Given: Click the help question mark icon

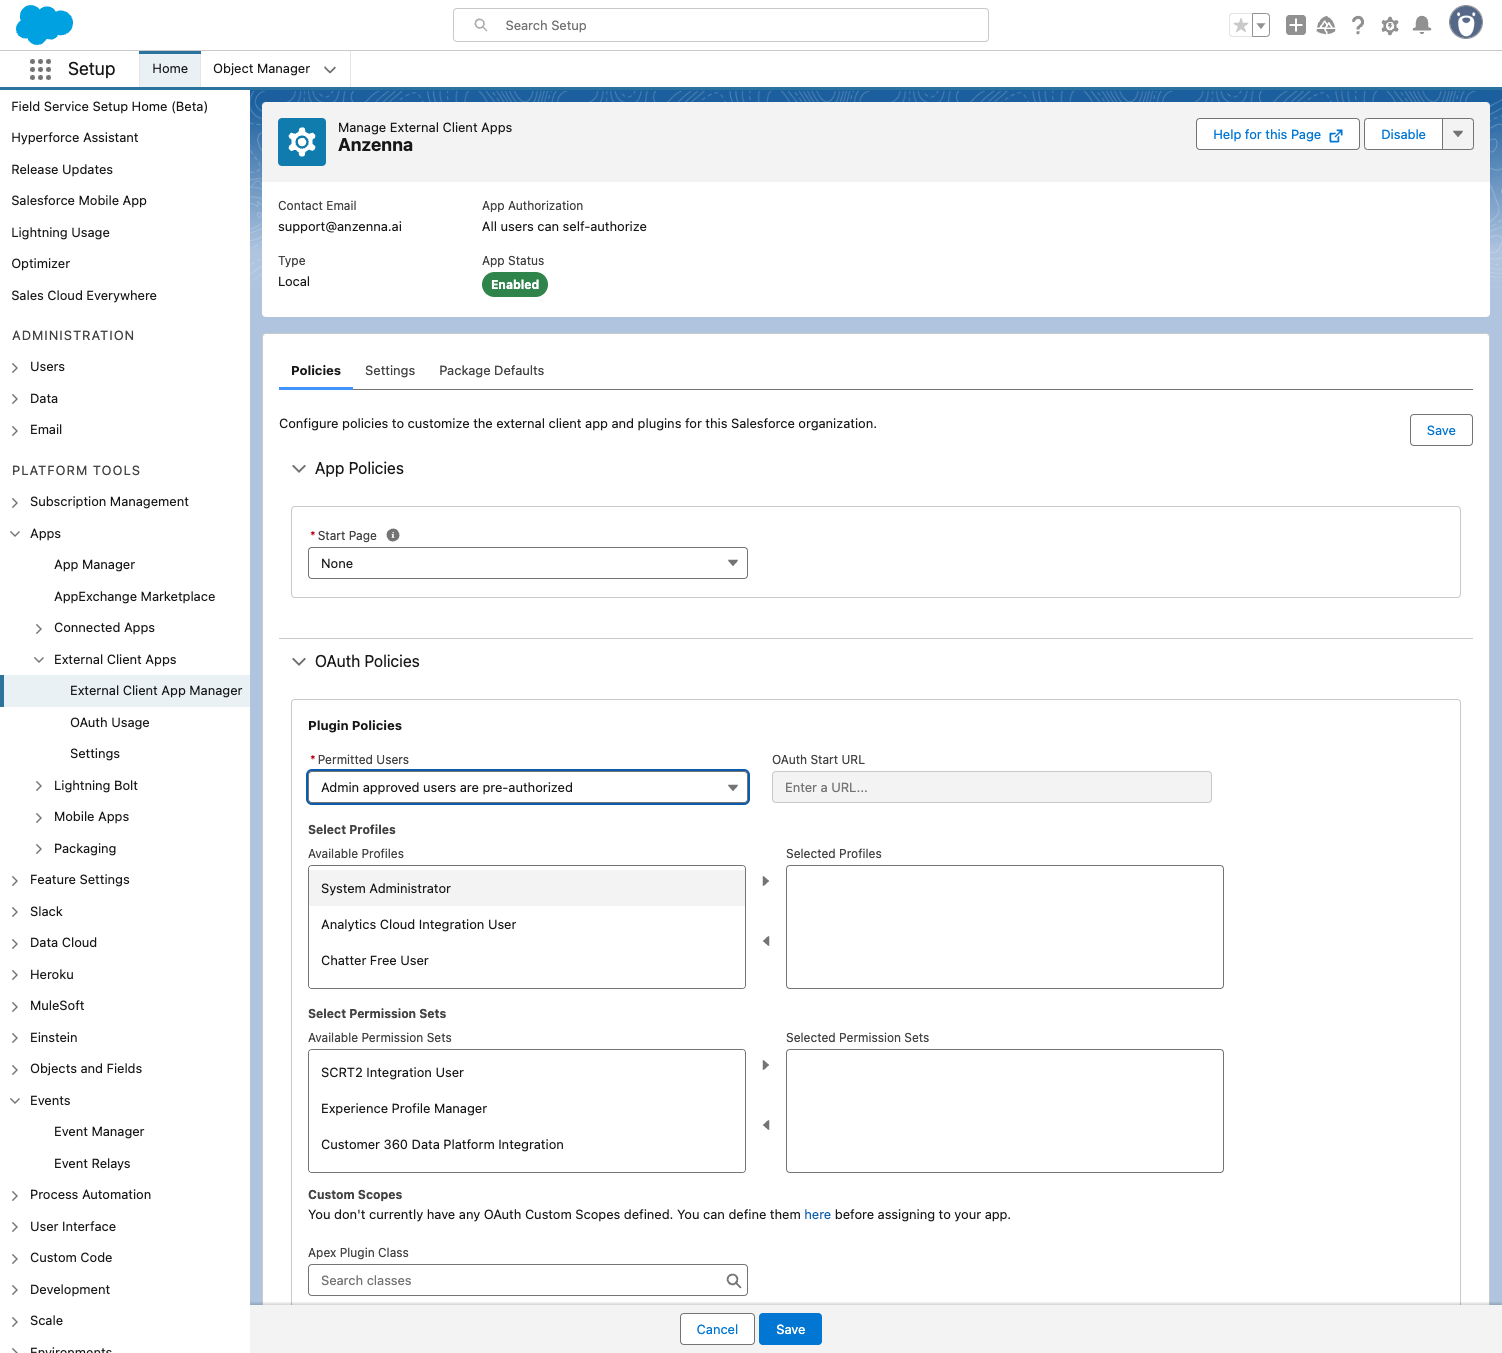Looking at the screenshot, I should click(x=1357, y=26).
